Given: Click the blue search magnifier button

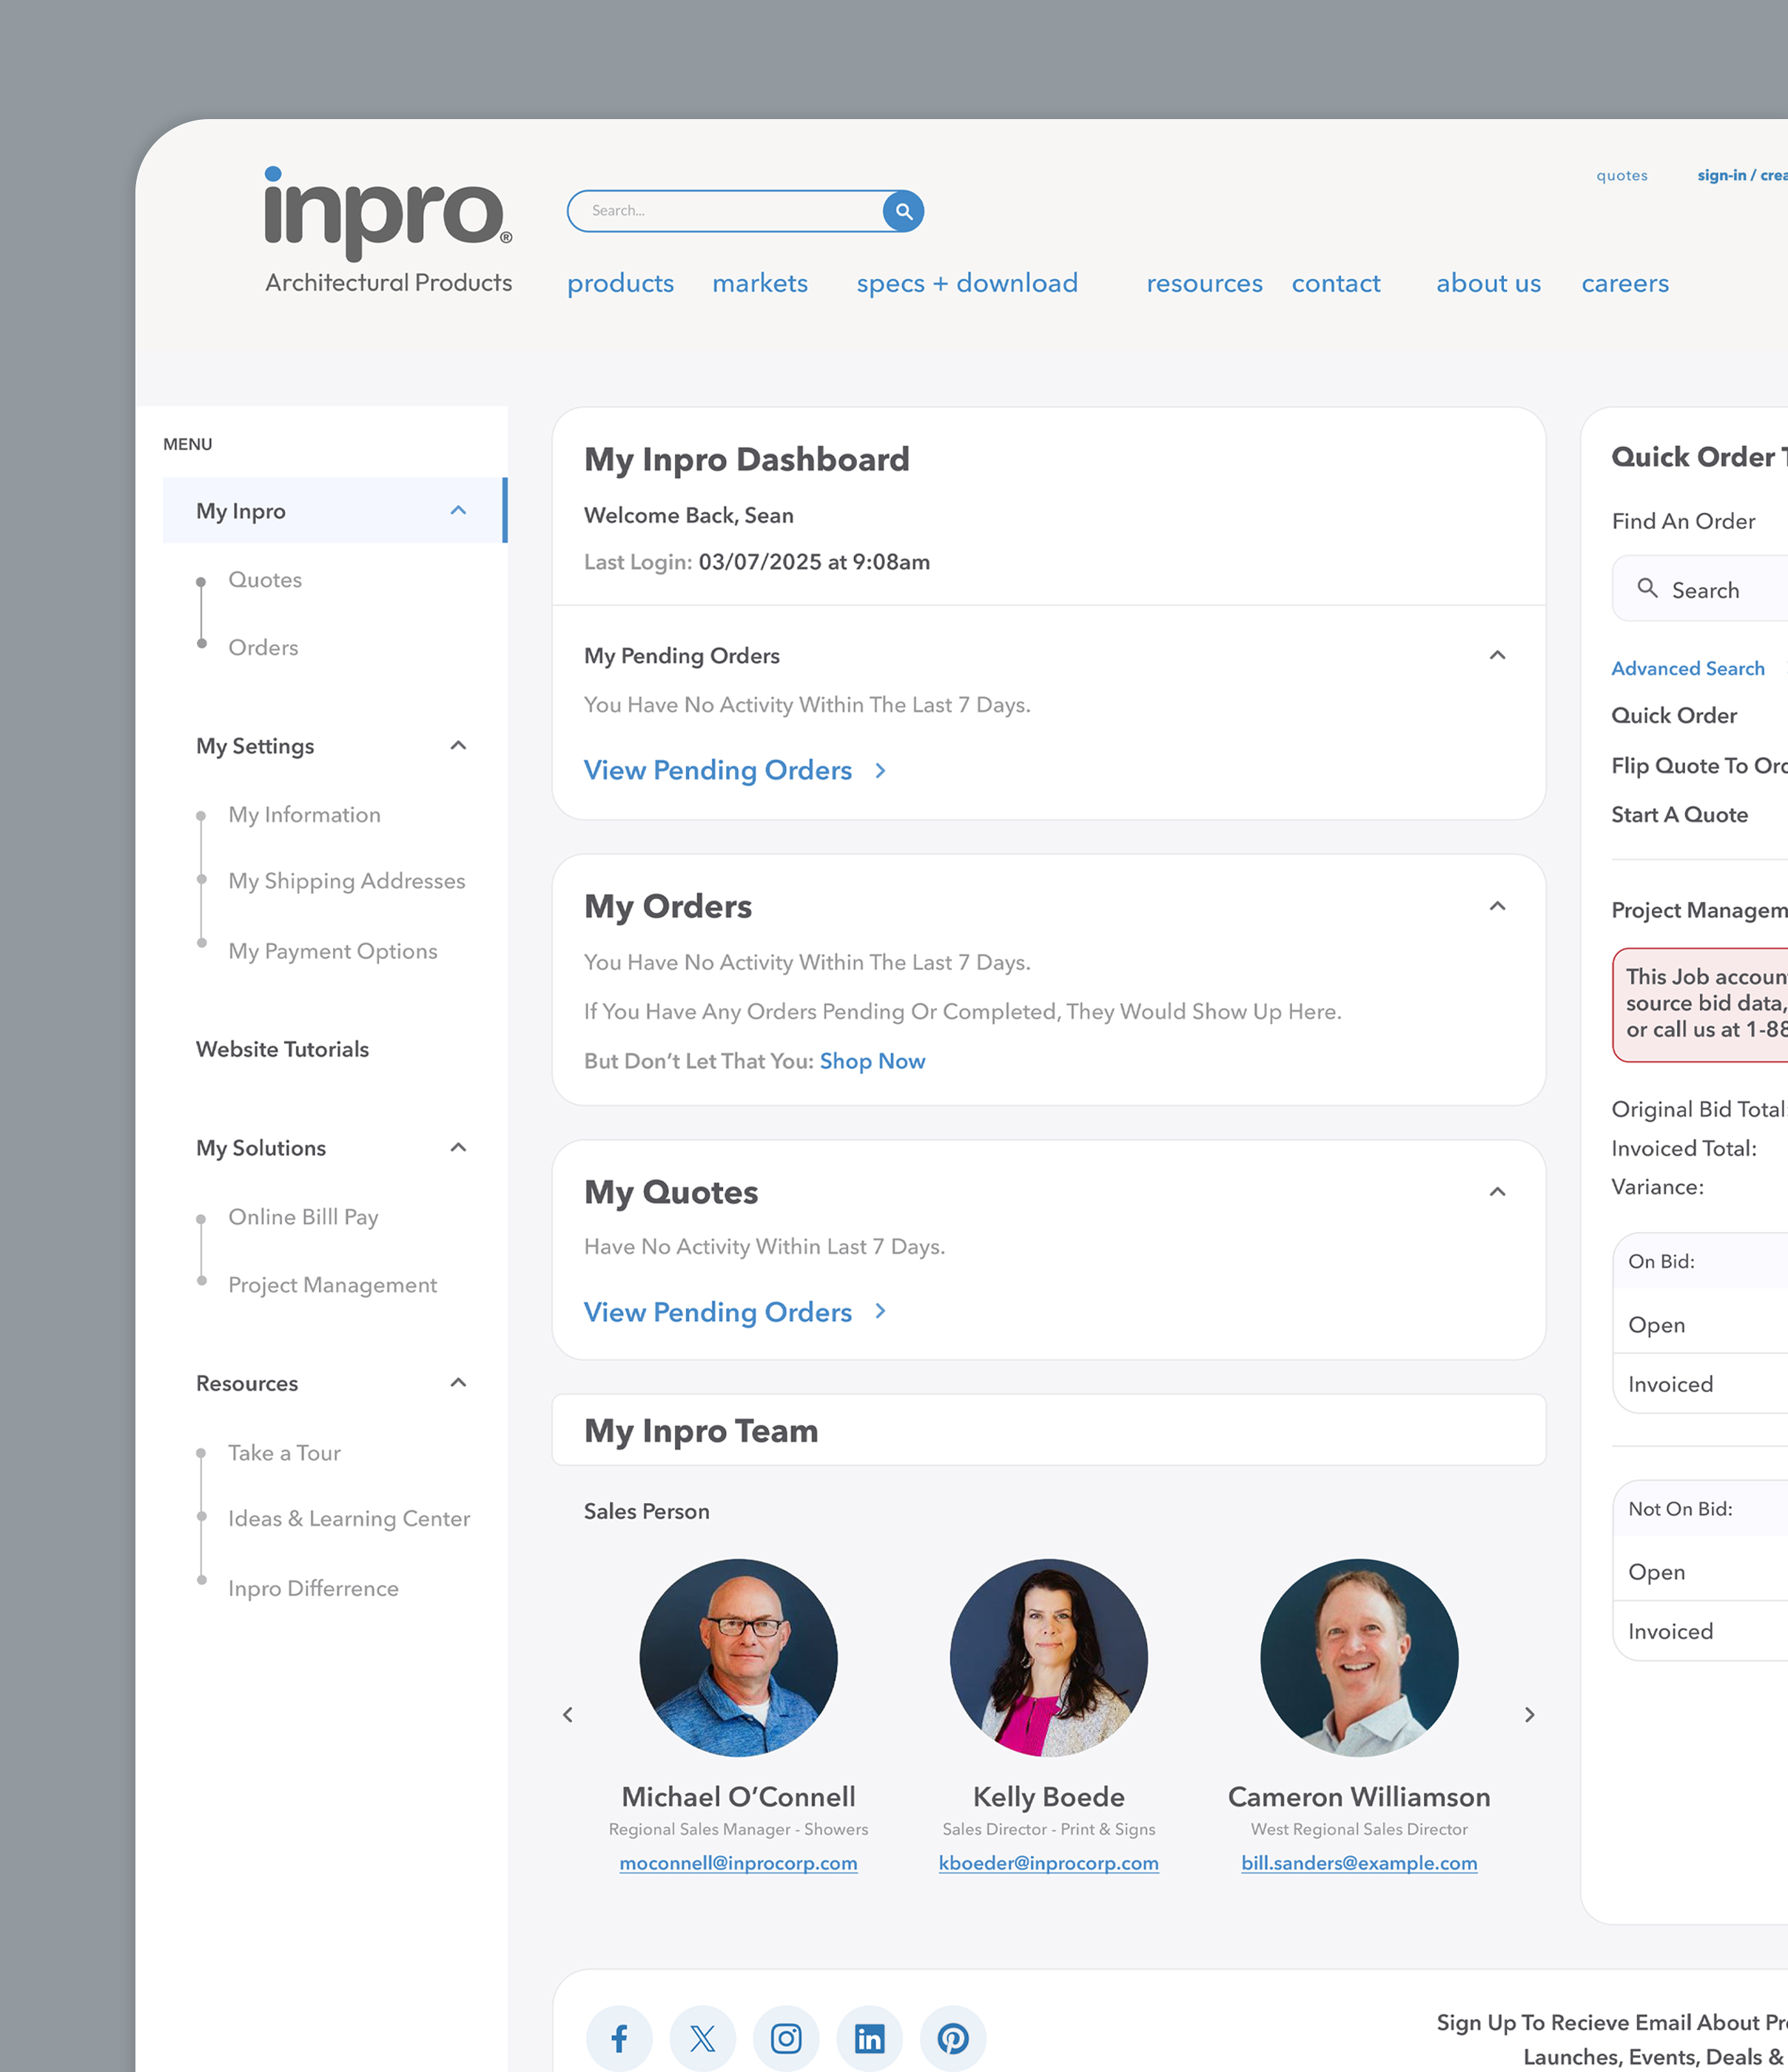Looking at the screenshot, I should [x=903, y=211].
